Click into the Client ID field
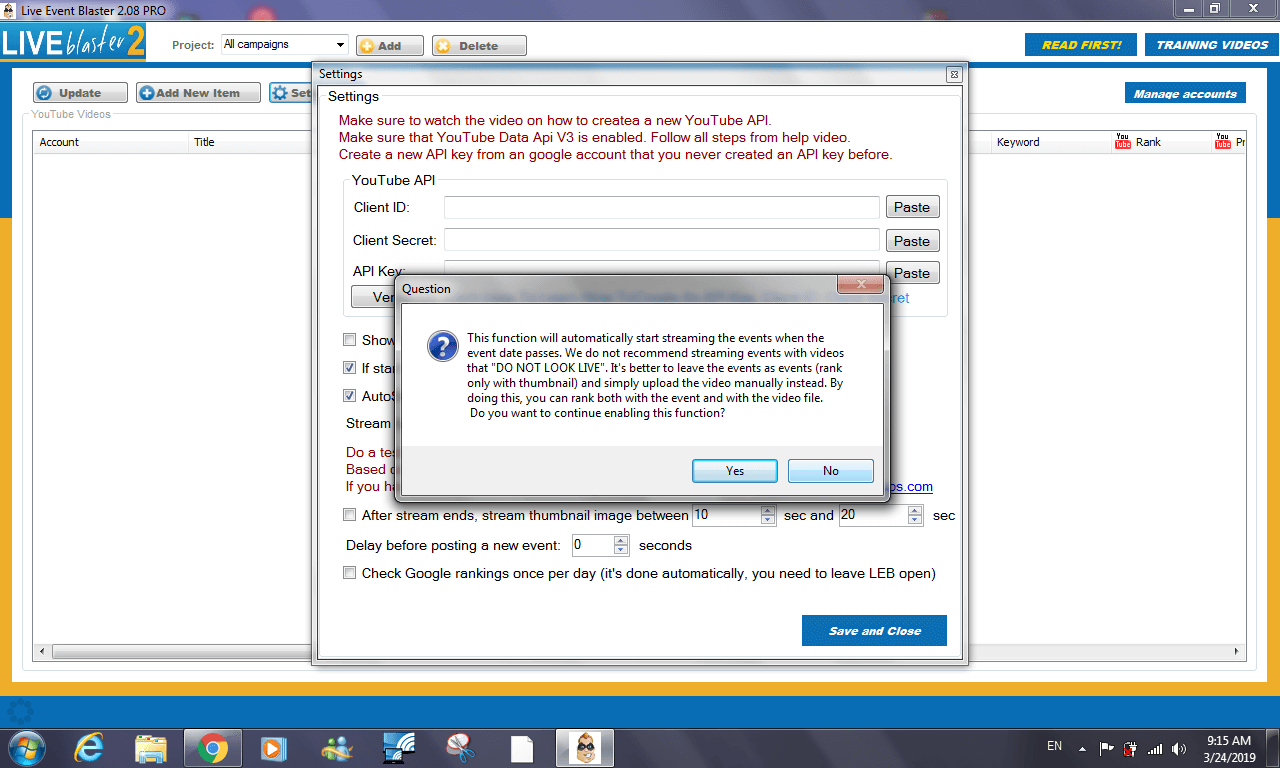 click(x=662, y=207)
